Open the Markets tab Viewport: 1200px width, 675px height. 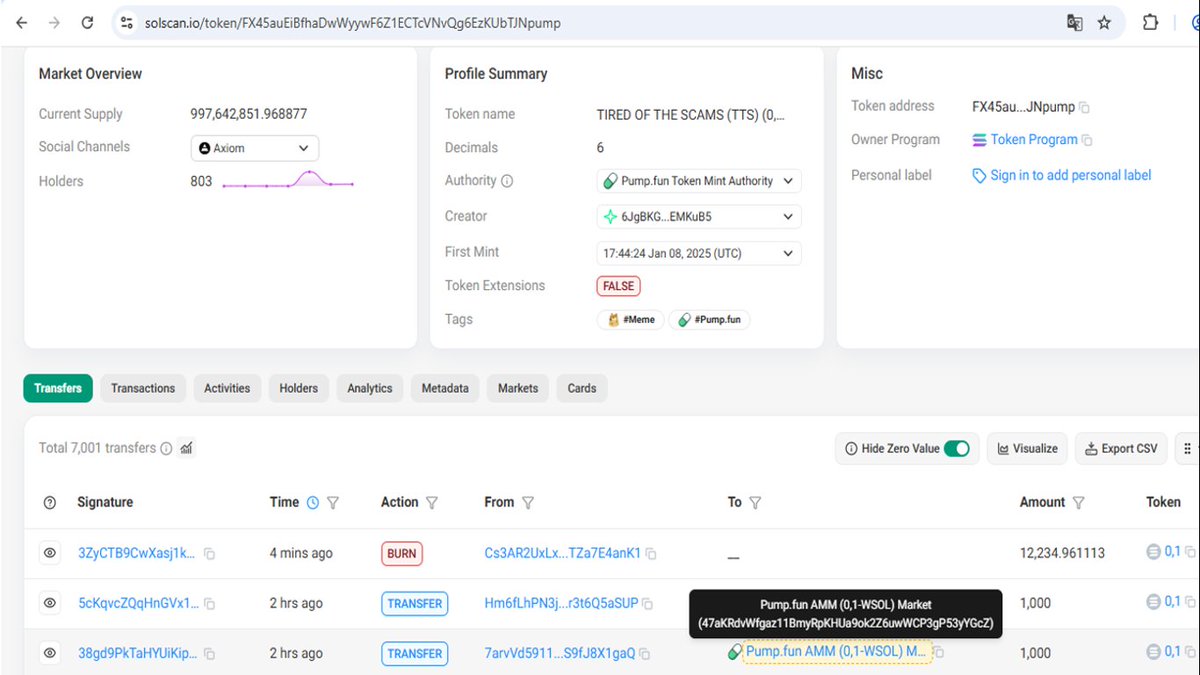click(518, 388)
